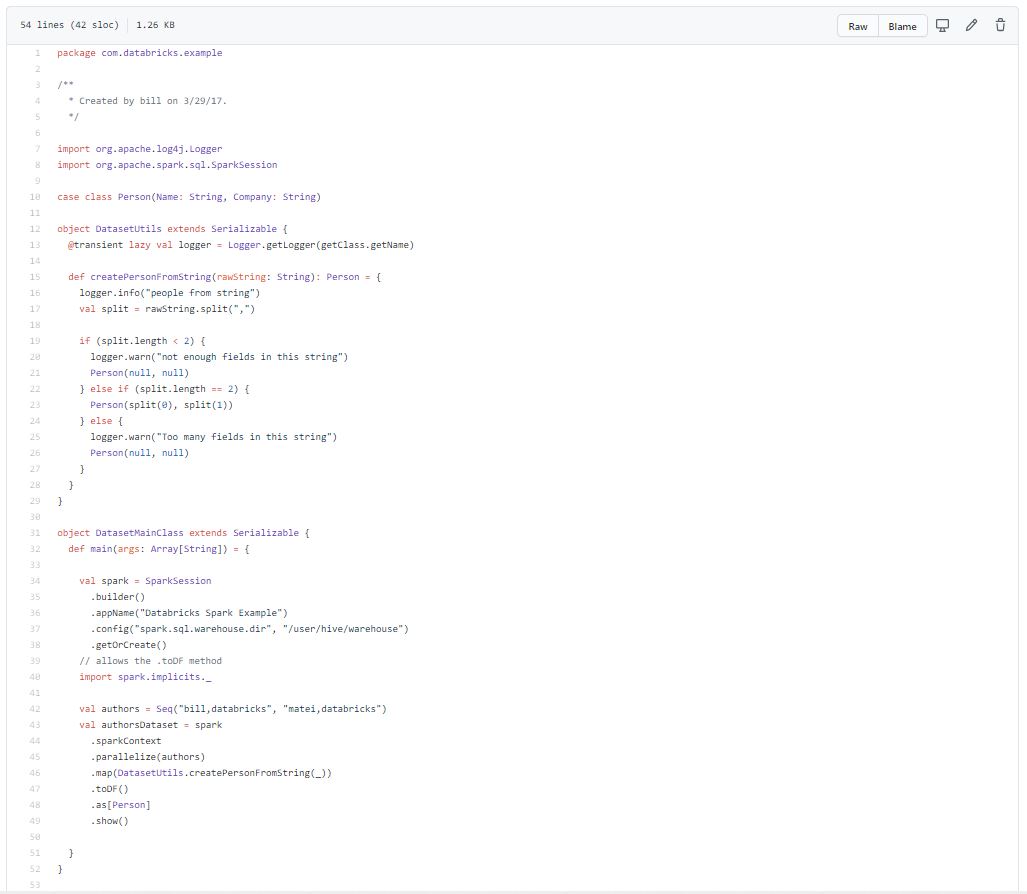Select line number 7 importing log4j Logger

37,148
